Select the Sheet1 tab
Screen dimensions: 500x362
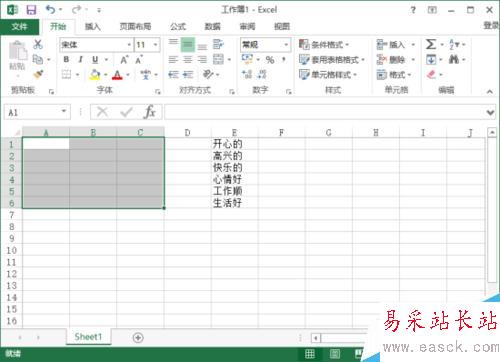(88, 337)
